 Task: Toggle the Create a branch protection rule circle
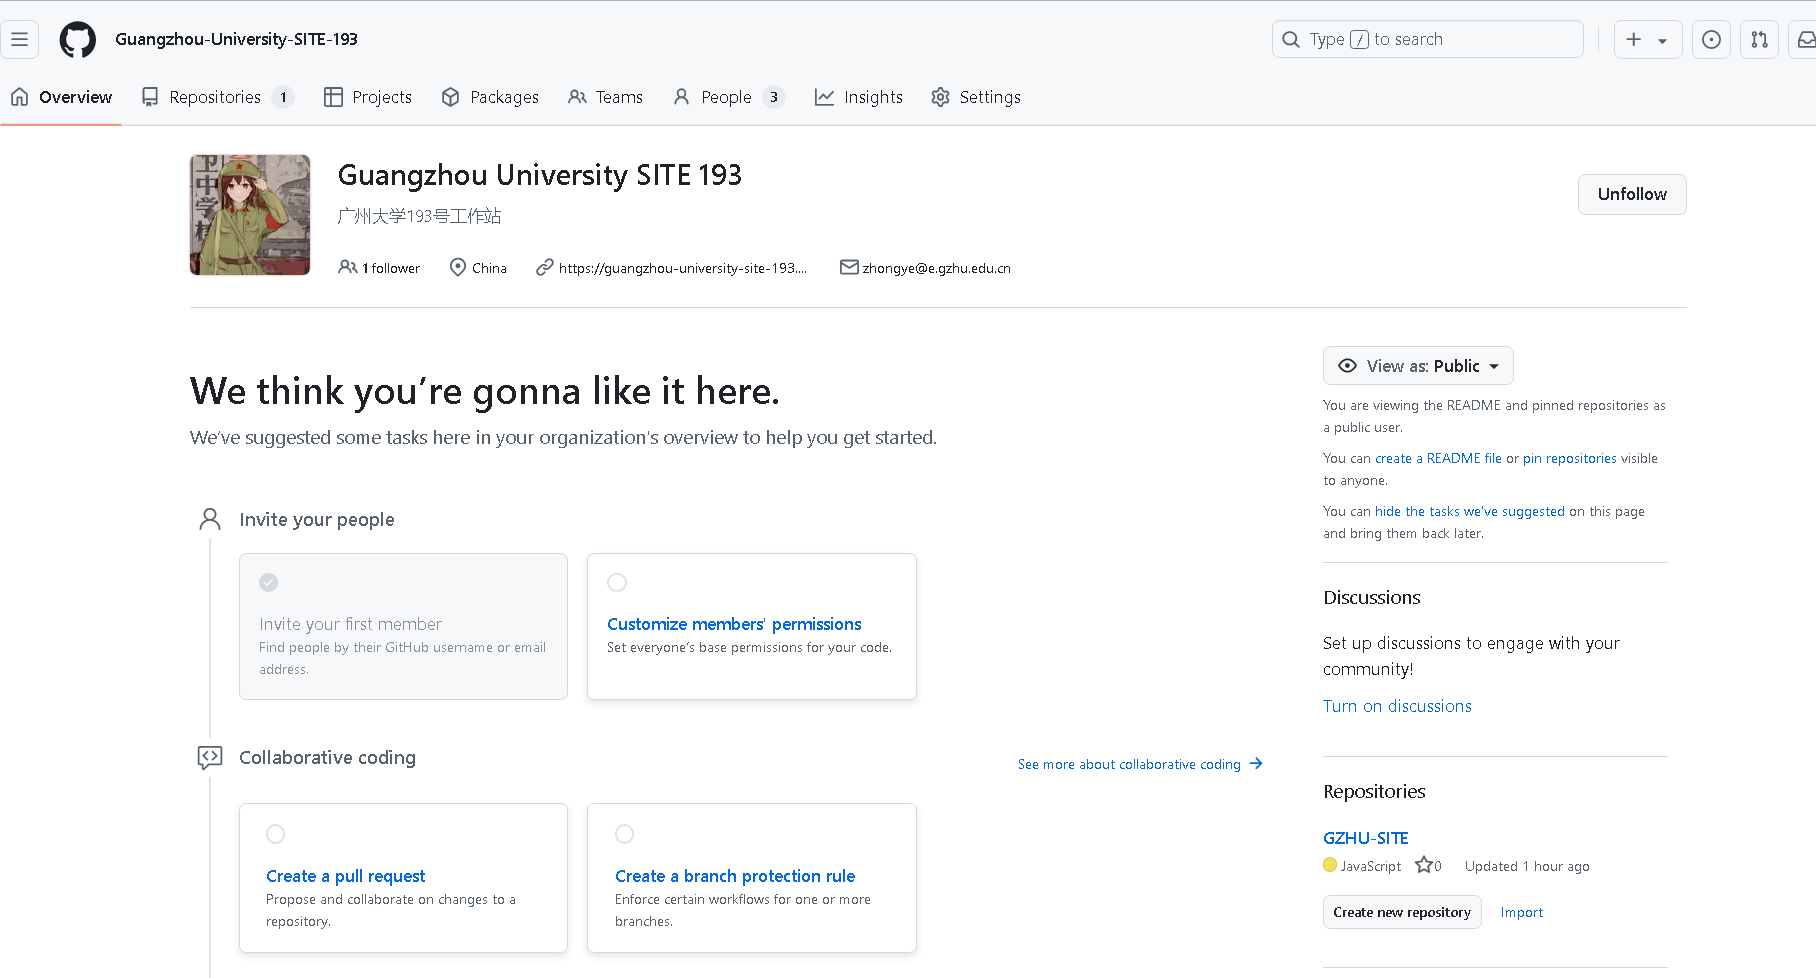pos(624,834)
